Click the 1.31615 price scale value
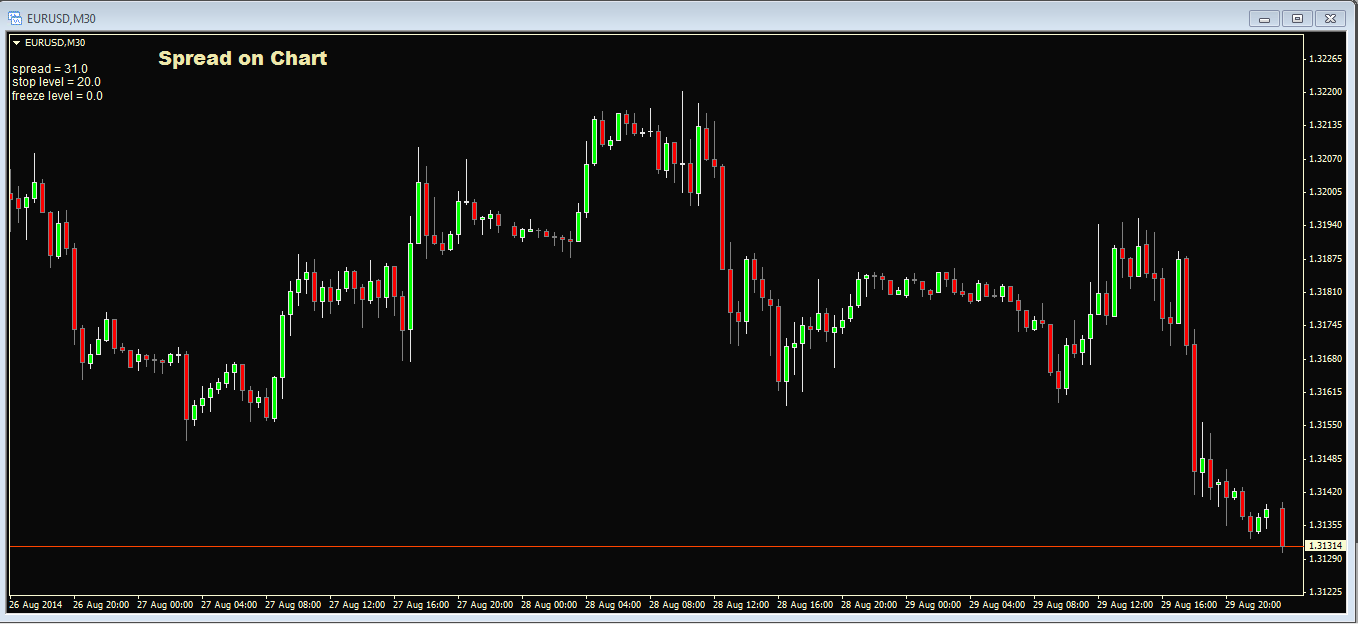 coord(1325,392)
